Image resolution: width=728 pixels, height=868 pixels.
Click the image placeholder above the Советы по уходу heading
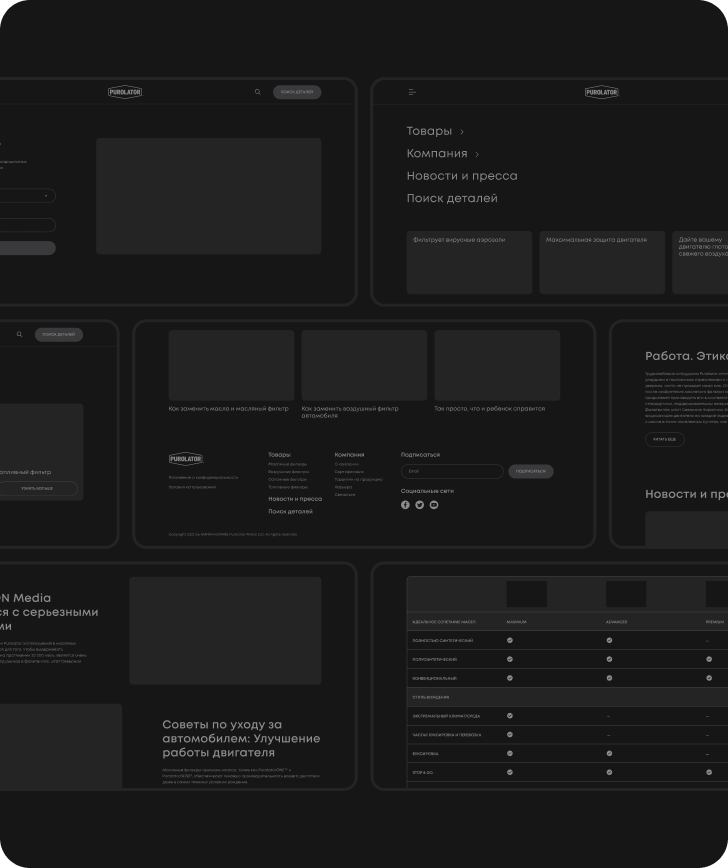pos(225,631)
